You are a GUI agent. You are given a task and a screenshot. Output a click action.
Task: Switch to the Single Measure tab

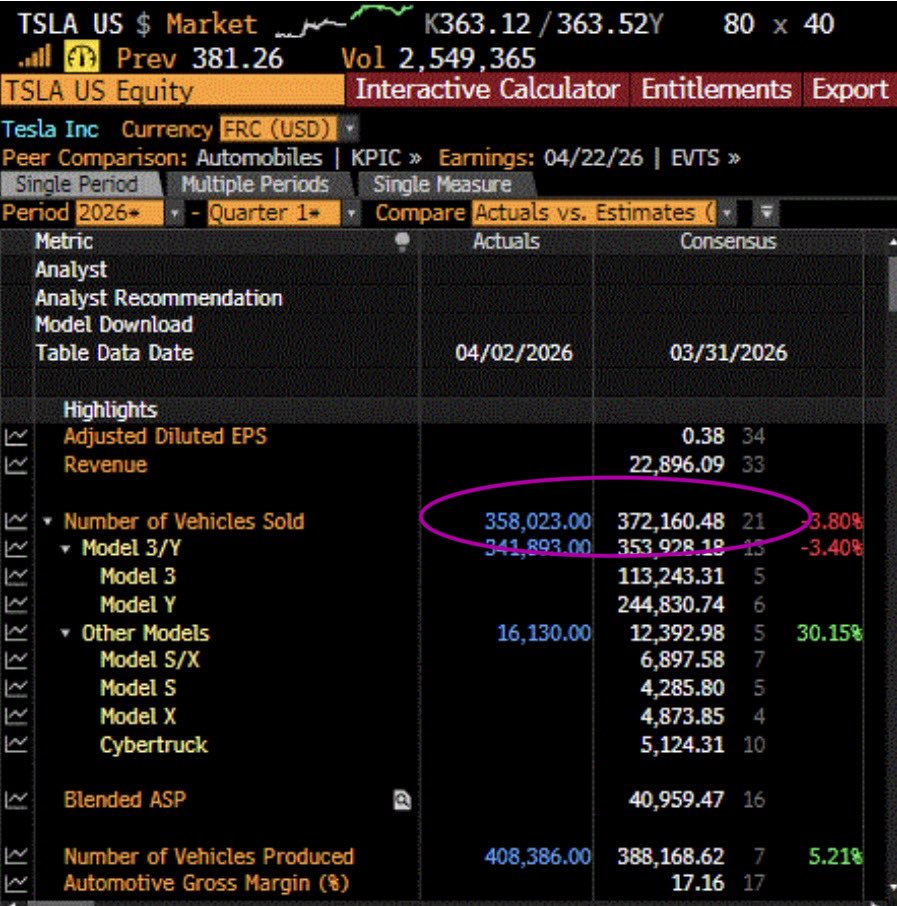pos(442,184)
